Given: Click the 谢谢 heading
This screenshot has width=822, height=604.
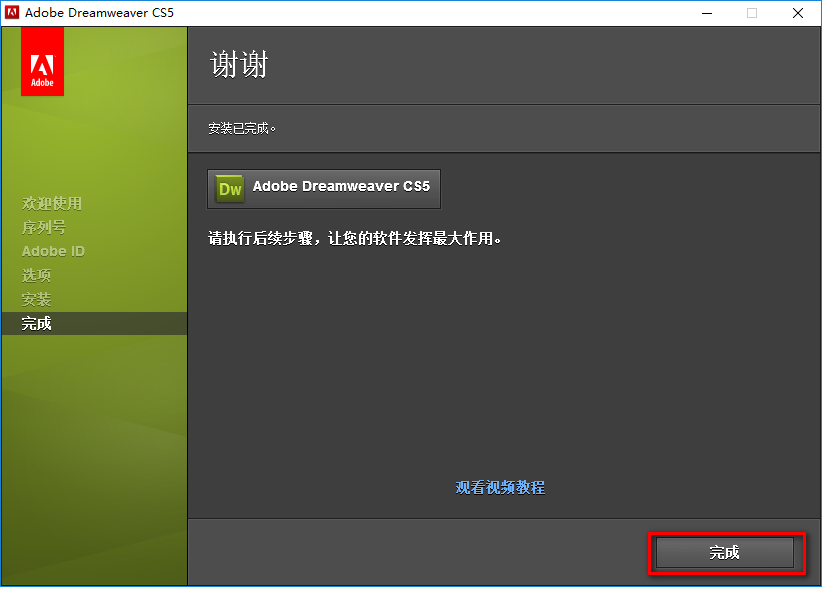Looking at the screenshot, I should (x=239, y=65).
